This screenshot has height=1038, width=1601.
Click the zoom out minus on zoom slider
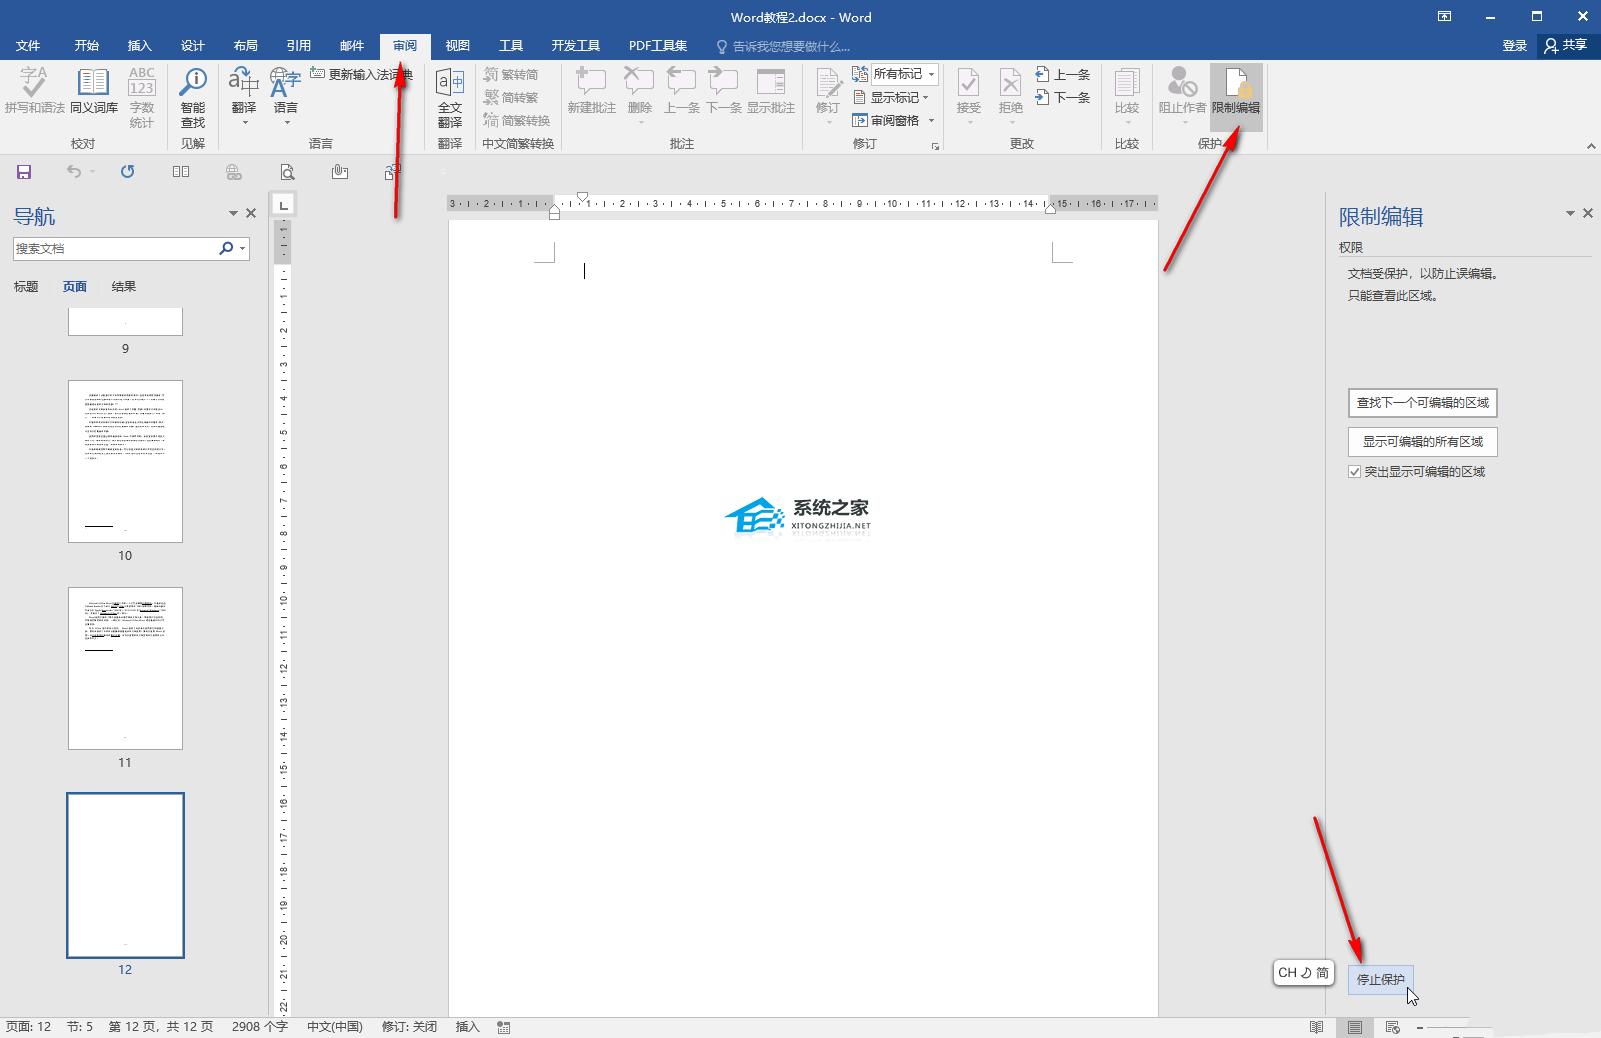pyautogui.click(x=1419, y=1027)
